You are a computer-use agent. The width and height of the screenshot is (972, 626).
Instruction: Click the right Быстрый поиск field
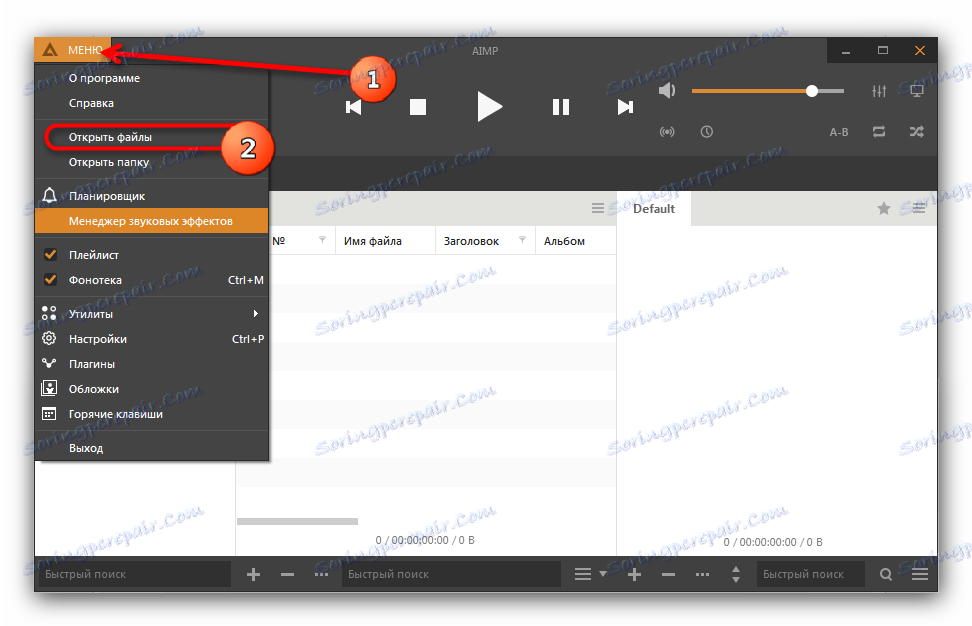pyautogui.click(x=811, y=574)
